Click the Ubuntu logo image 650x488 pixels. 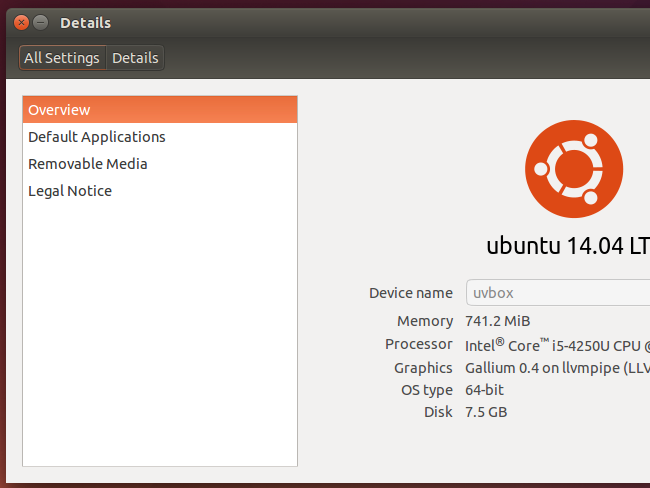click(574, 169)
